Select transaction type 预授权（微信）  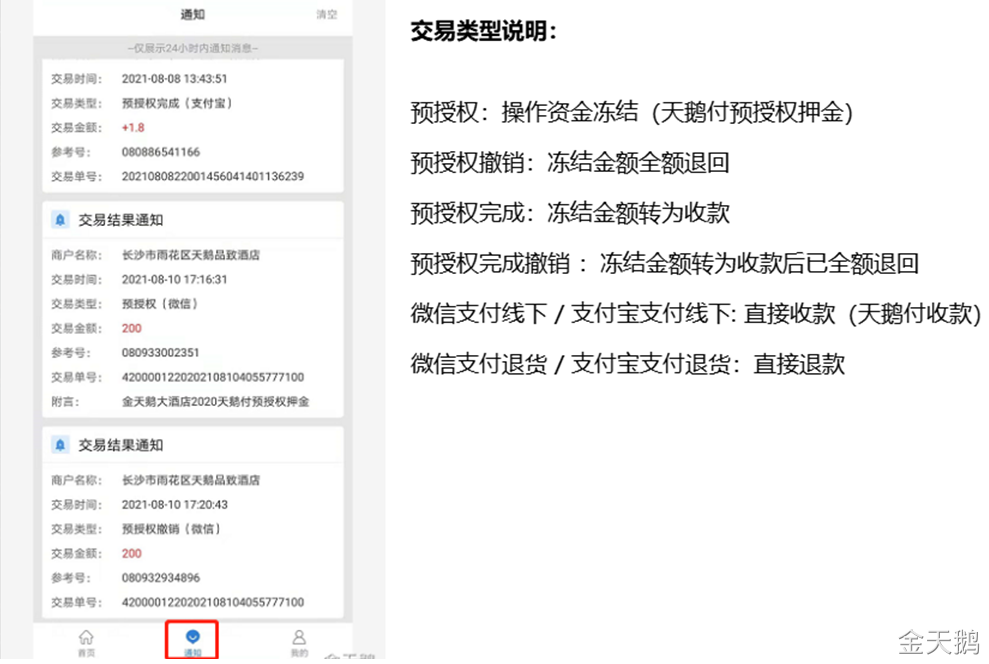[160, 303]
